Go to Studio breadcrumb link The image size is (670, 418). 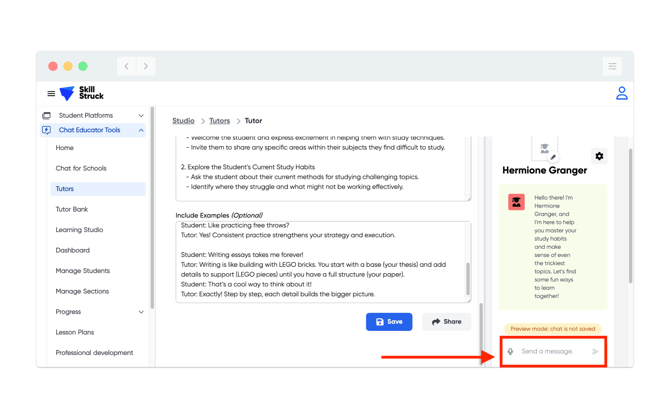(183, 121)
